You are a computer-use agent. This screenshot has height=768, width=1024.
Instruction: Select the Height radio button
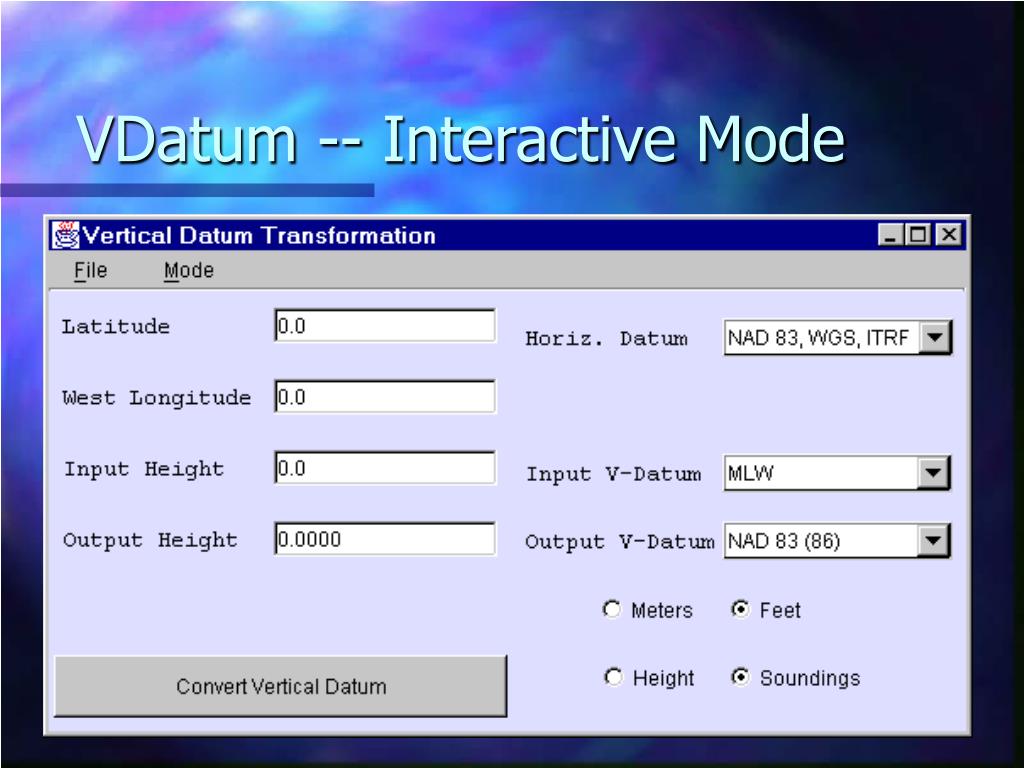(613, 677)
